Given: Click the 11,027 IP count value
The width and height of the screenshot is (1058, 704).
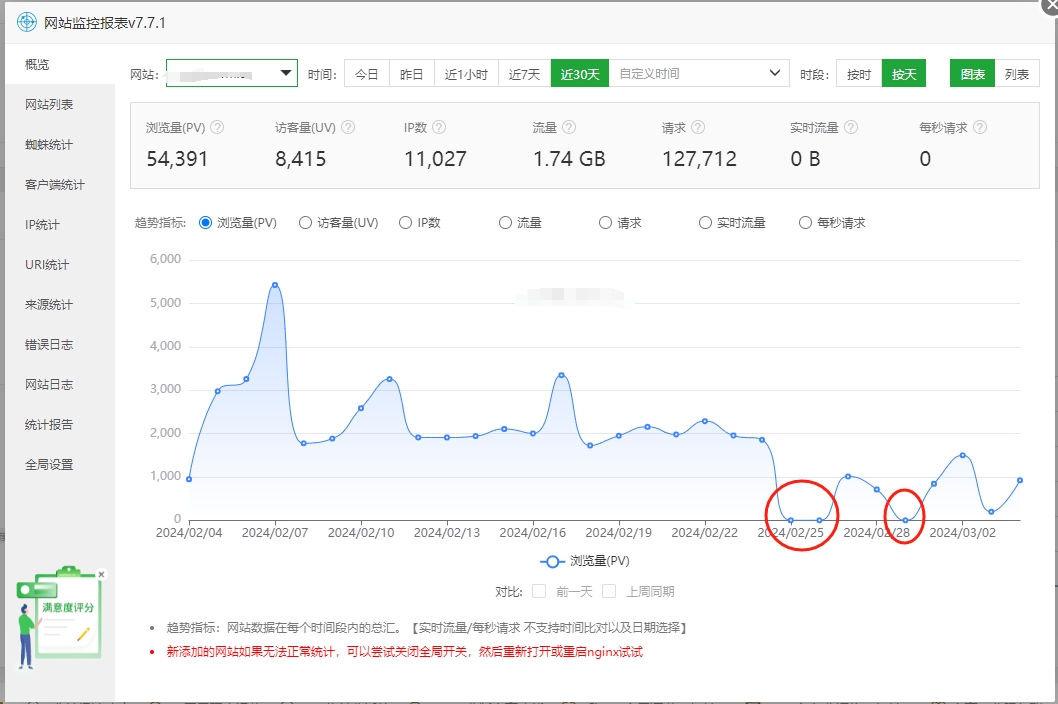Looking at the screenshot, I should click(435, 159).
